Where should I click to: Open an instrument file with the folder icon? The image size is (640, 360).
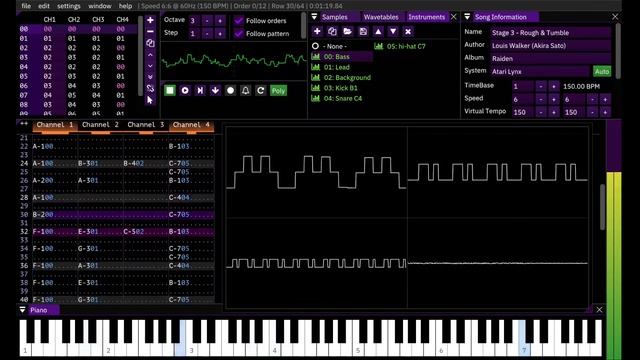pos(347,31)
